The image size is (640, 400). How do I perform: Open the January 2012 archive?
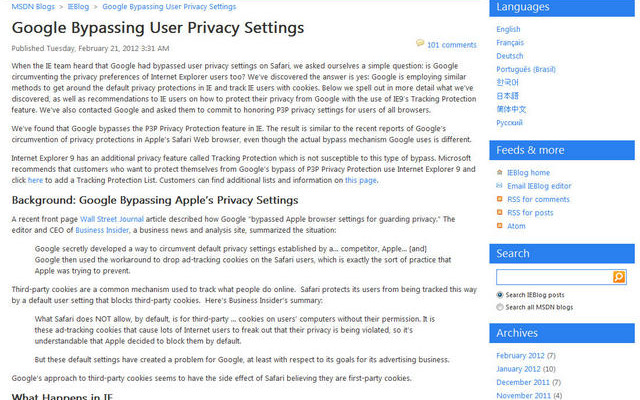coord(518,369)
